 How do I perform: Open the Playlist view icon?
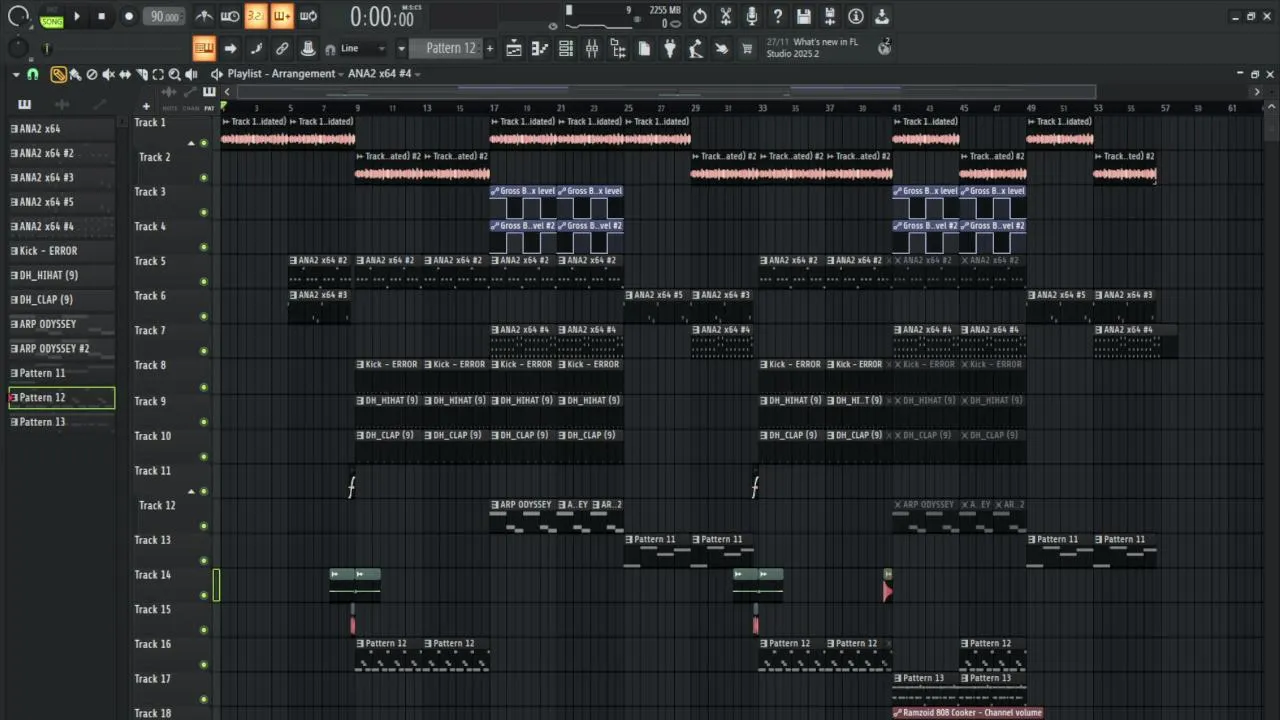[513, 48]
